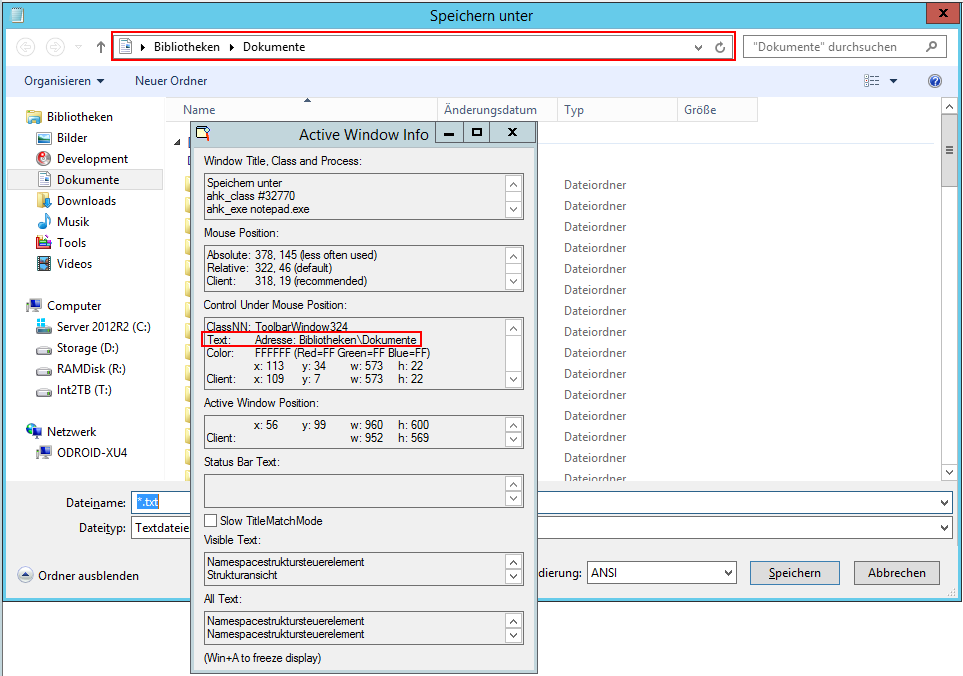This screenshot has width=963, height=676.
Task: Click the Up arrow navigation icon
Action: point(101,47)
